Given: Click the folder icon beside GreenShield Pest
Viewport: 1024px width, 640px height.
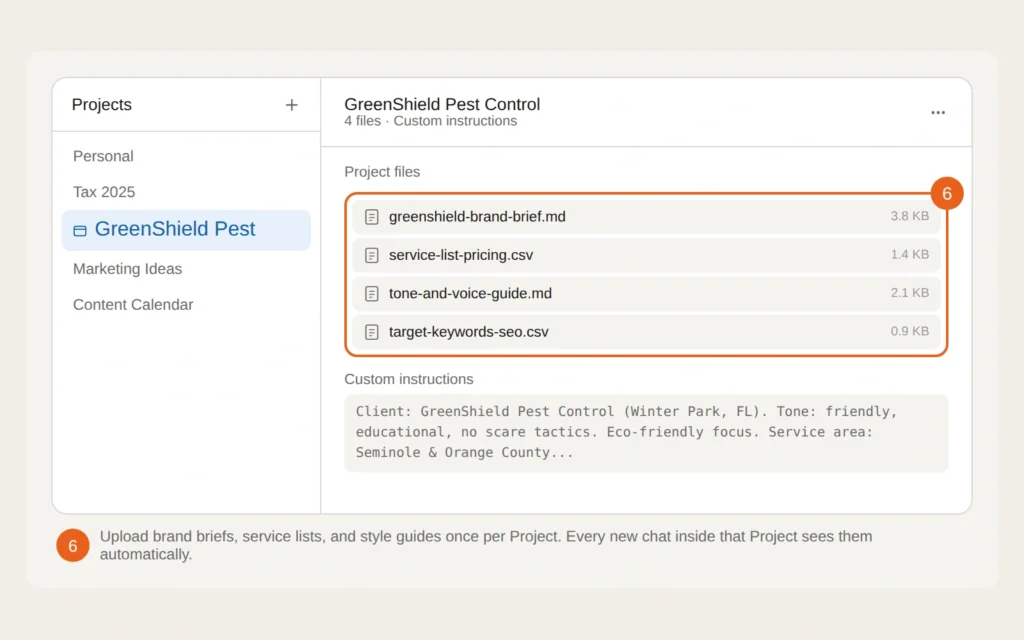Looking at the screenshot, I should coord(80,230).
